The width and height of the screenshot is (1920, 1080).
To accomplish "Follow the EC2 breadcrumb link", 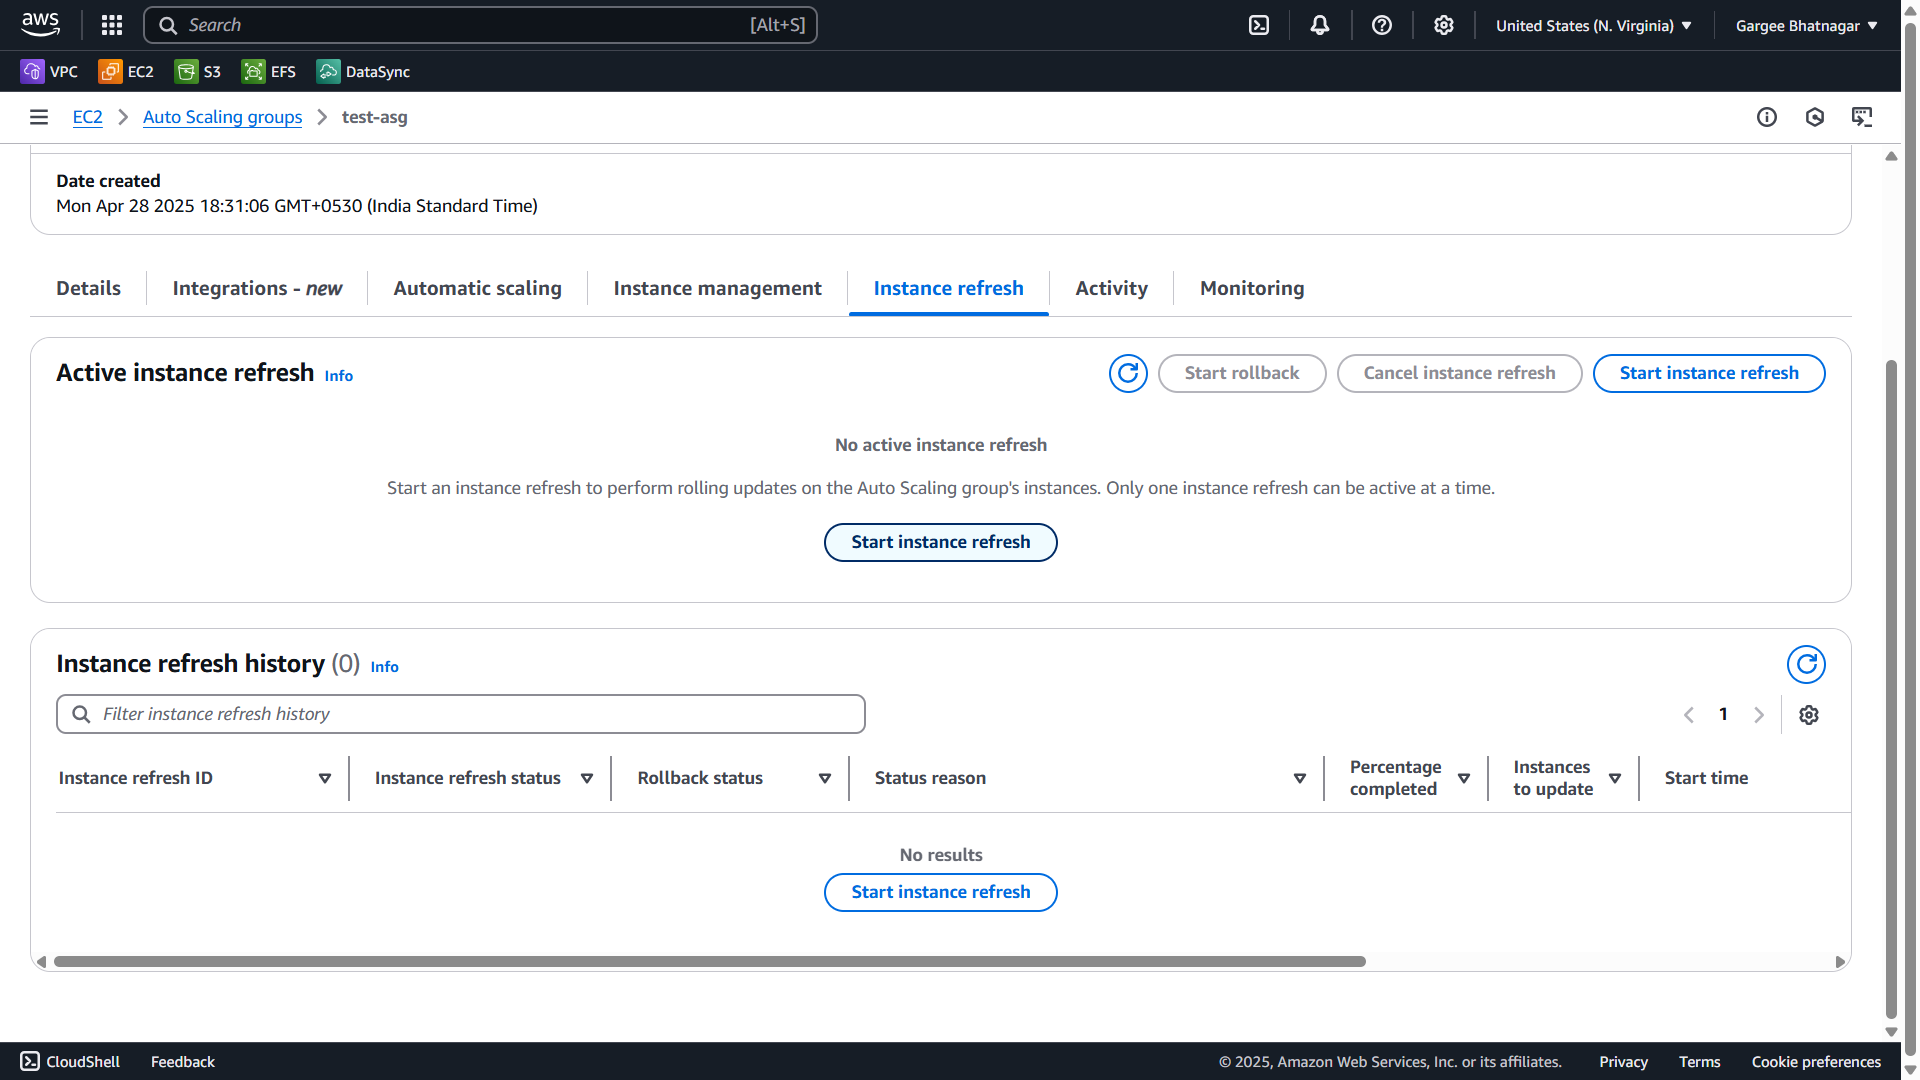I will click(87, 117).
